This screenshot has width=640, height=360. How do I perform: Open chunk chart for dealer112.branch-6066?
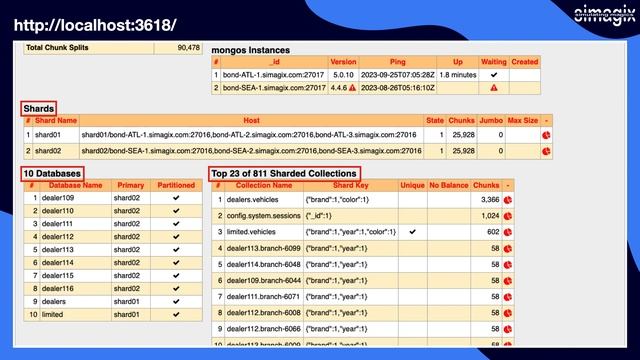[x=508, y=329]
